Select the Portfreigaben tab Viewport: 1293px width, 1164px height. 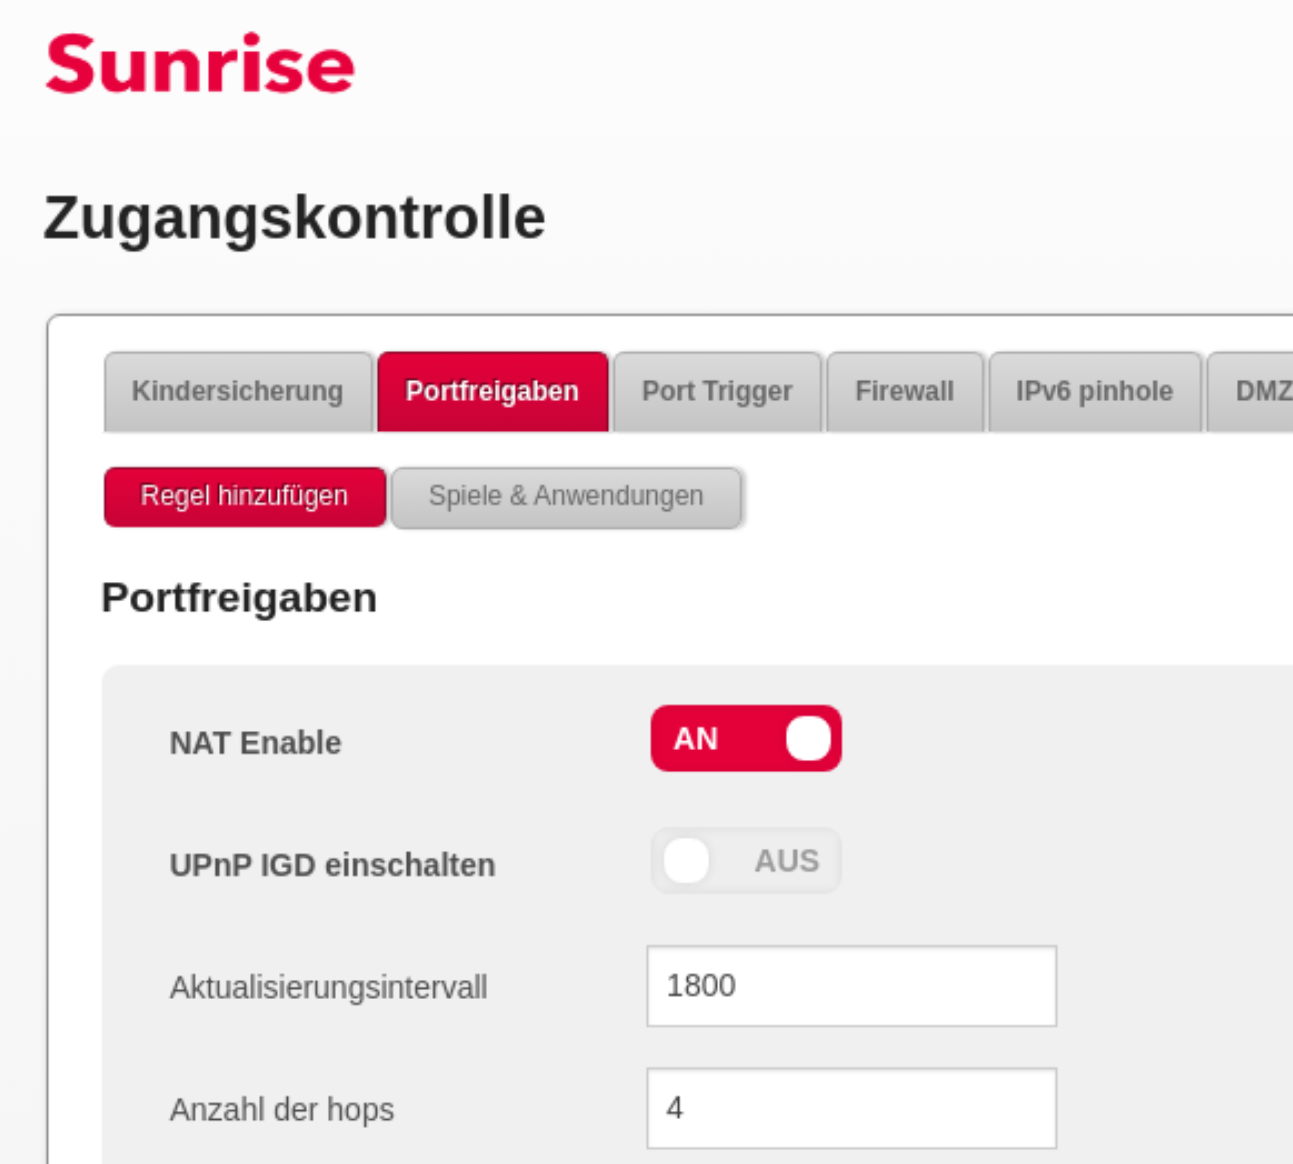pos(492,391)
